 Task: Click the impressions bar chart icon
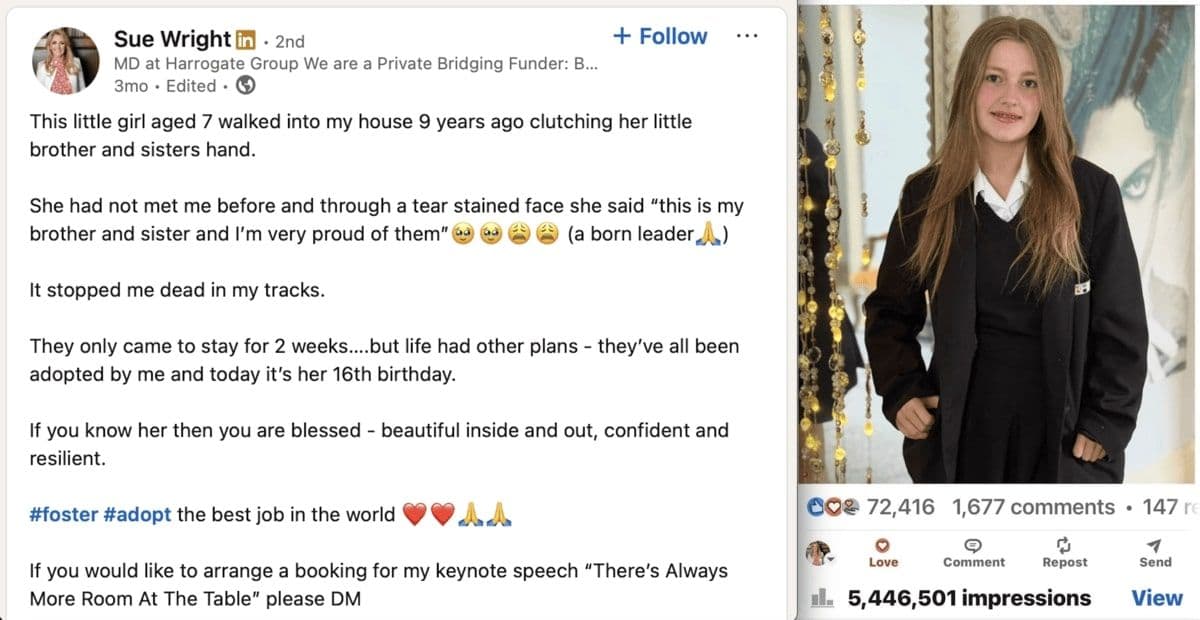point(822,598)
